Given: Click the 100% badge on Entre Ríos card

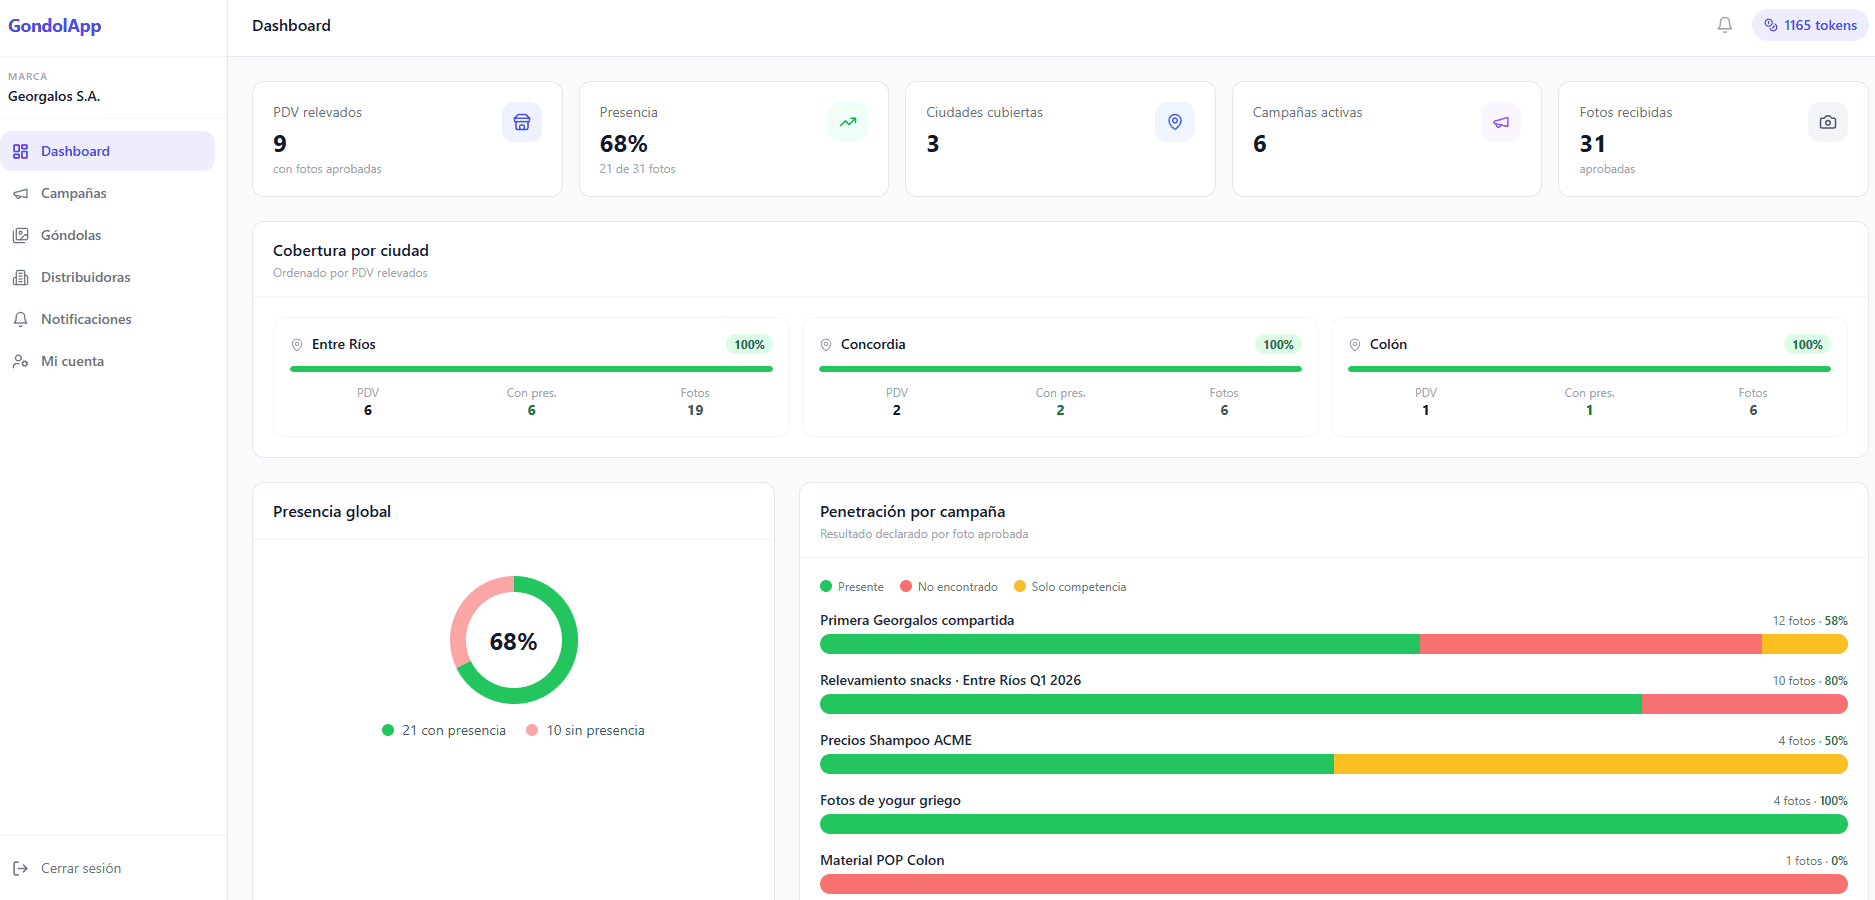Looking at the screenshot, I should click(749, 344).
